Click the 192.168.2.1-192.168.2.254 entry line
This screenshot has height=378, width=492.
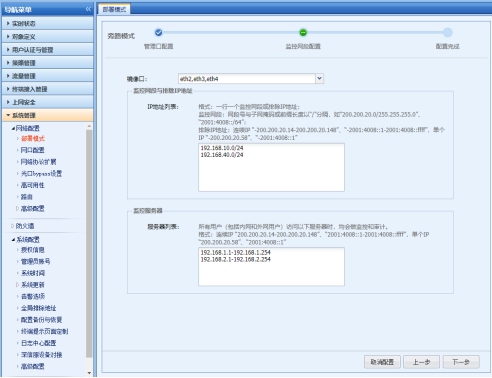click(x=235, y=259)
